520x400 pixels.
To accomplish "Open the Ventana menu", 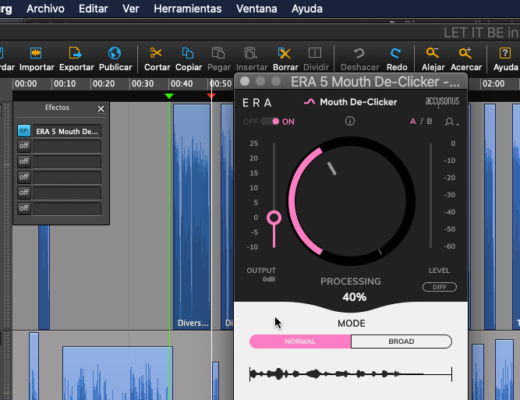I will coord(257,8).
